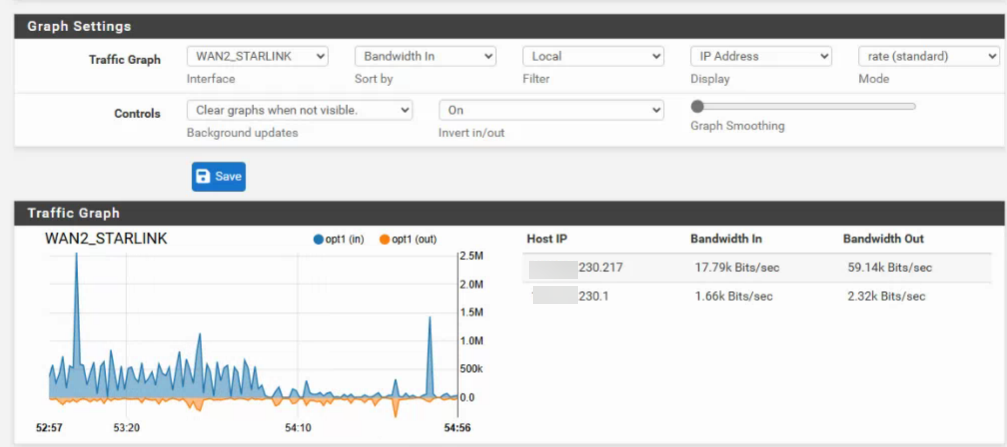This screenshot has width=1007, height=447.
Task: Click the Traffic Graph panel header
Action: click(x=73, y=213)
